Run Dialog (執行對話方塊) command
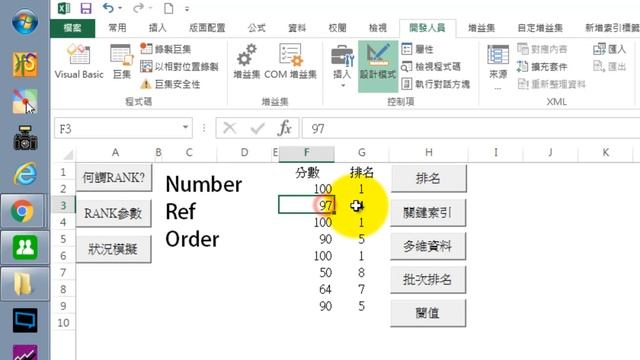The image size is (640, 360). [x=435, y=84]
